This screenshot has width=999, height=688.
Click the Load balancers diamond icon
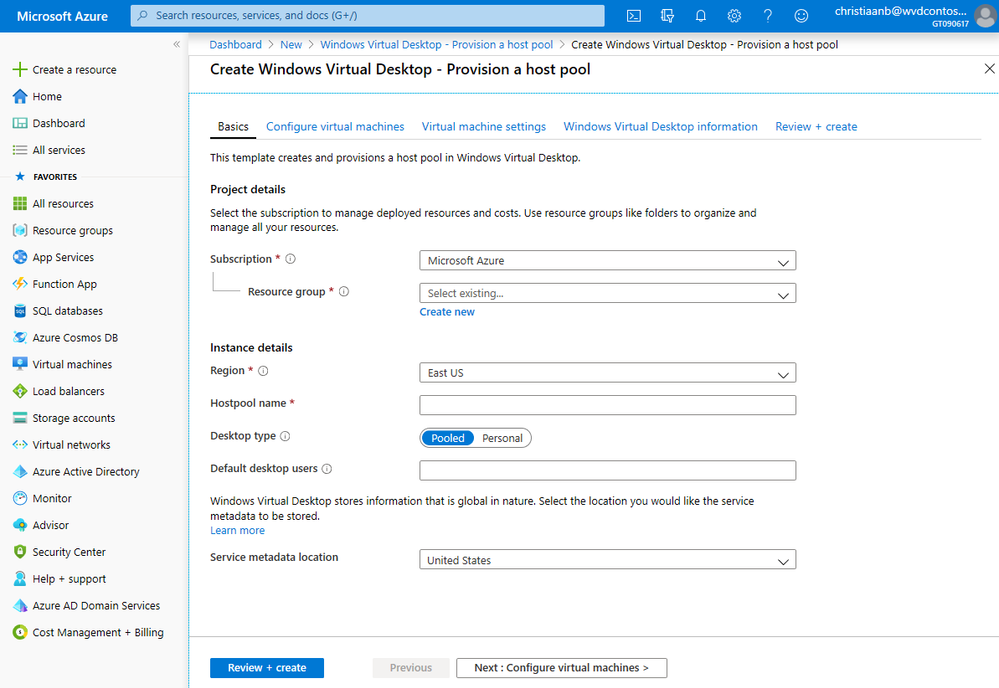(x=20, y=391)
